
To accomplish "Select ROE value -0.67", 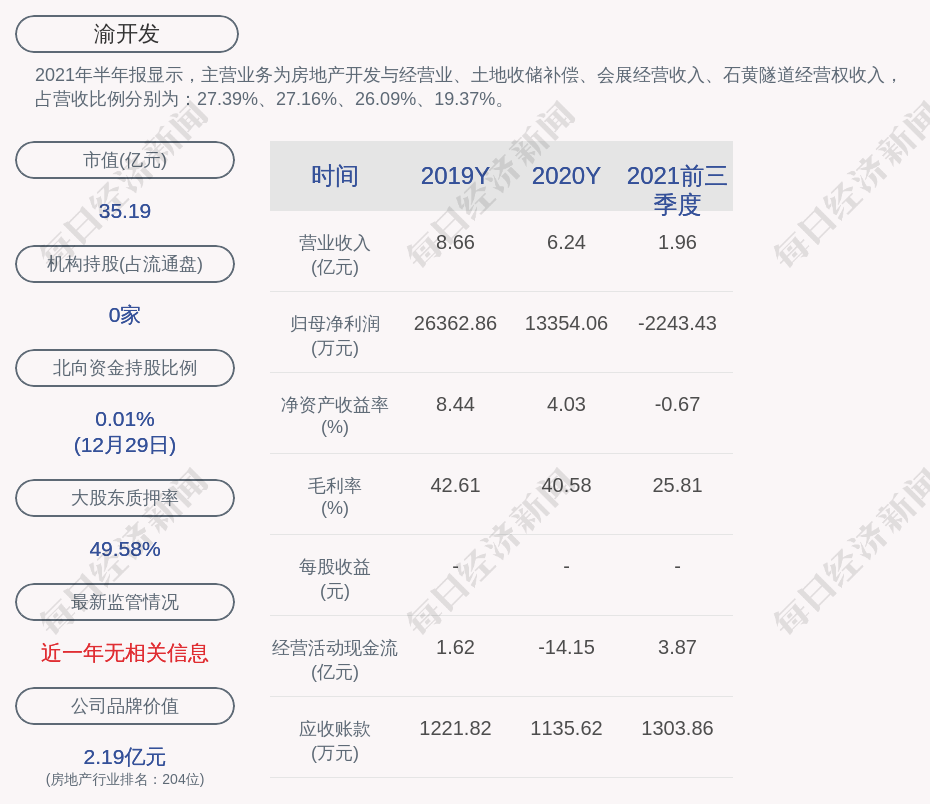I will point(677,404).
